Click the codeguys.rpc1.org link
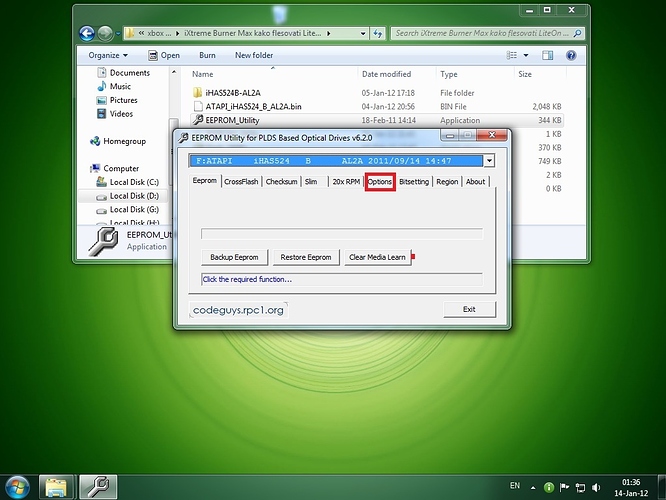 [x=238, y=310]
